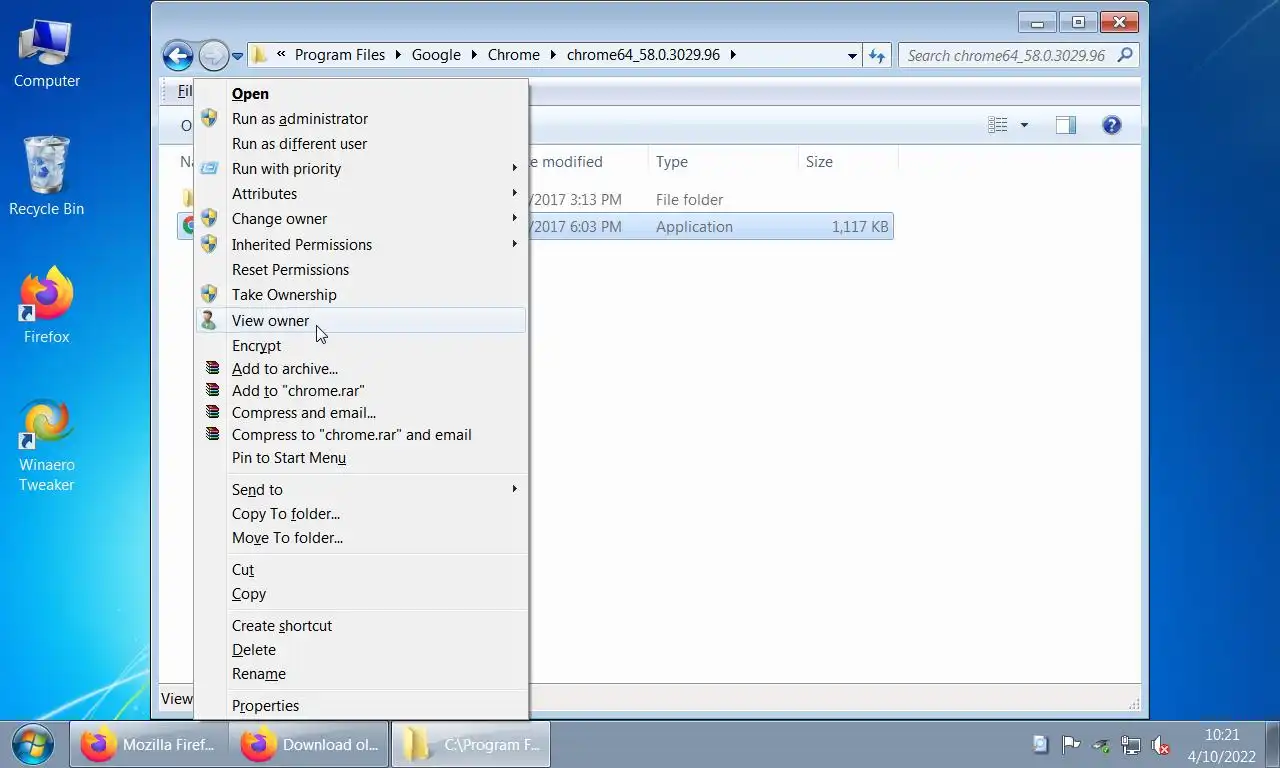The image size is (1280, 768).
Task: Click the user icon beside View owner
Action: coord(209,320)
